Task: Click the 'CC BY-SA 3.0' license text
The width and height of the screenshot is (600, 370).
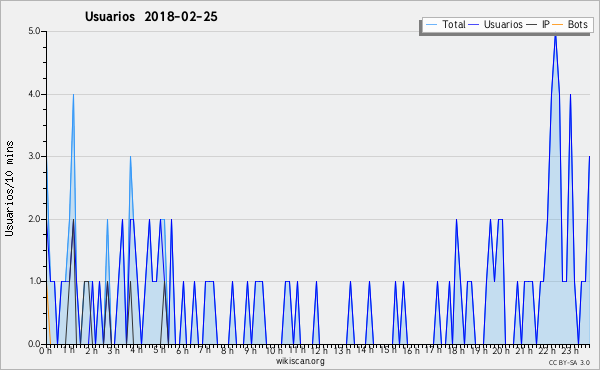Action: pyautogui.click(x=569, y=362)
